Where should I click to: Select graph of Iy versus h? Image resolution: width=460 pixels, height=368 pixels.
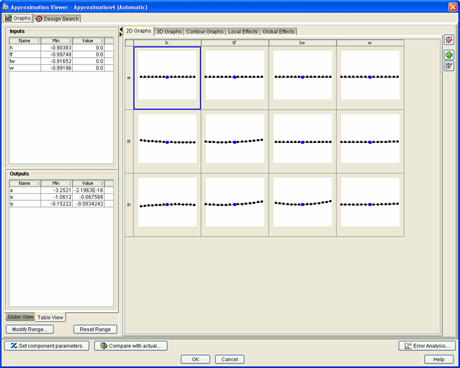[167, 205]
